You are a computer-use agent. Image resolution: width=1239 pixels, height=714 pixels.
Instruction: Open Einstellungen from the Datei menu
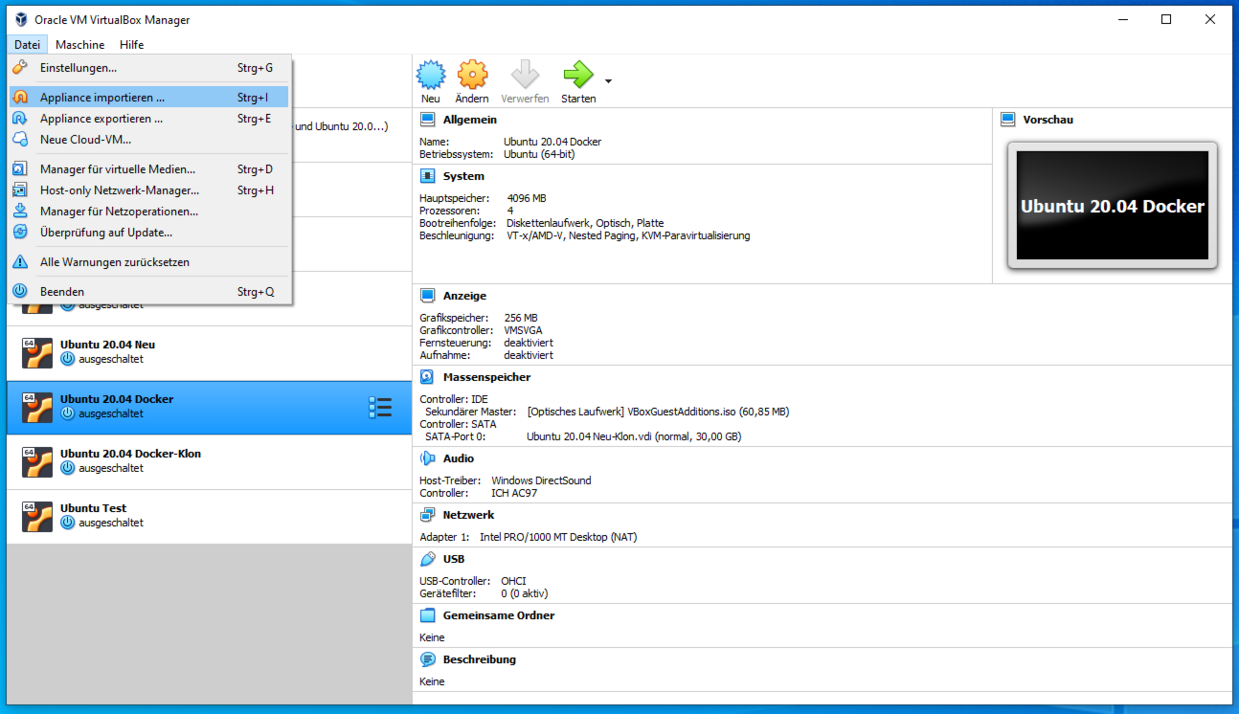(x=78, y=68)
